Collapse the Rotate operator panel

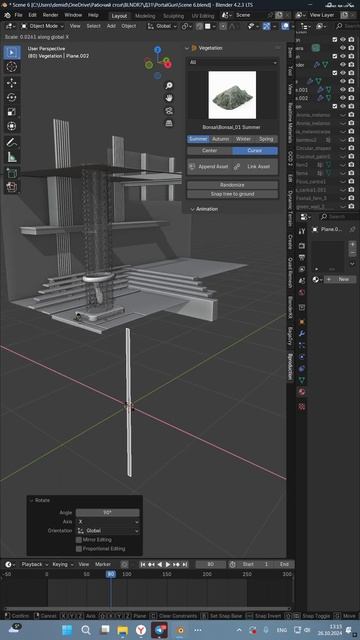31,500
